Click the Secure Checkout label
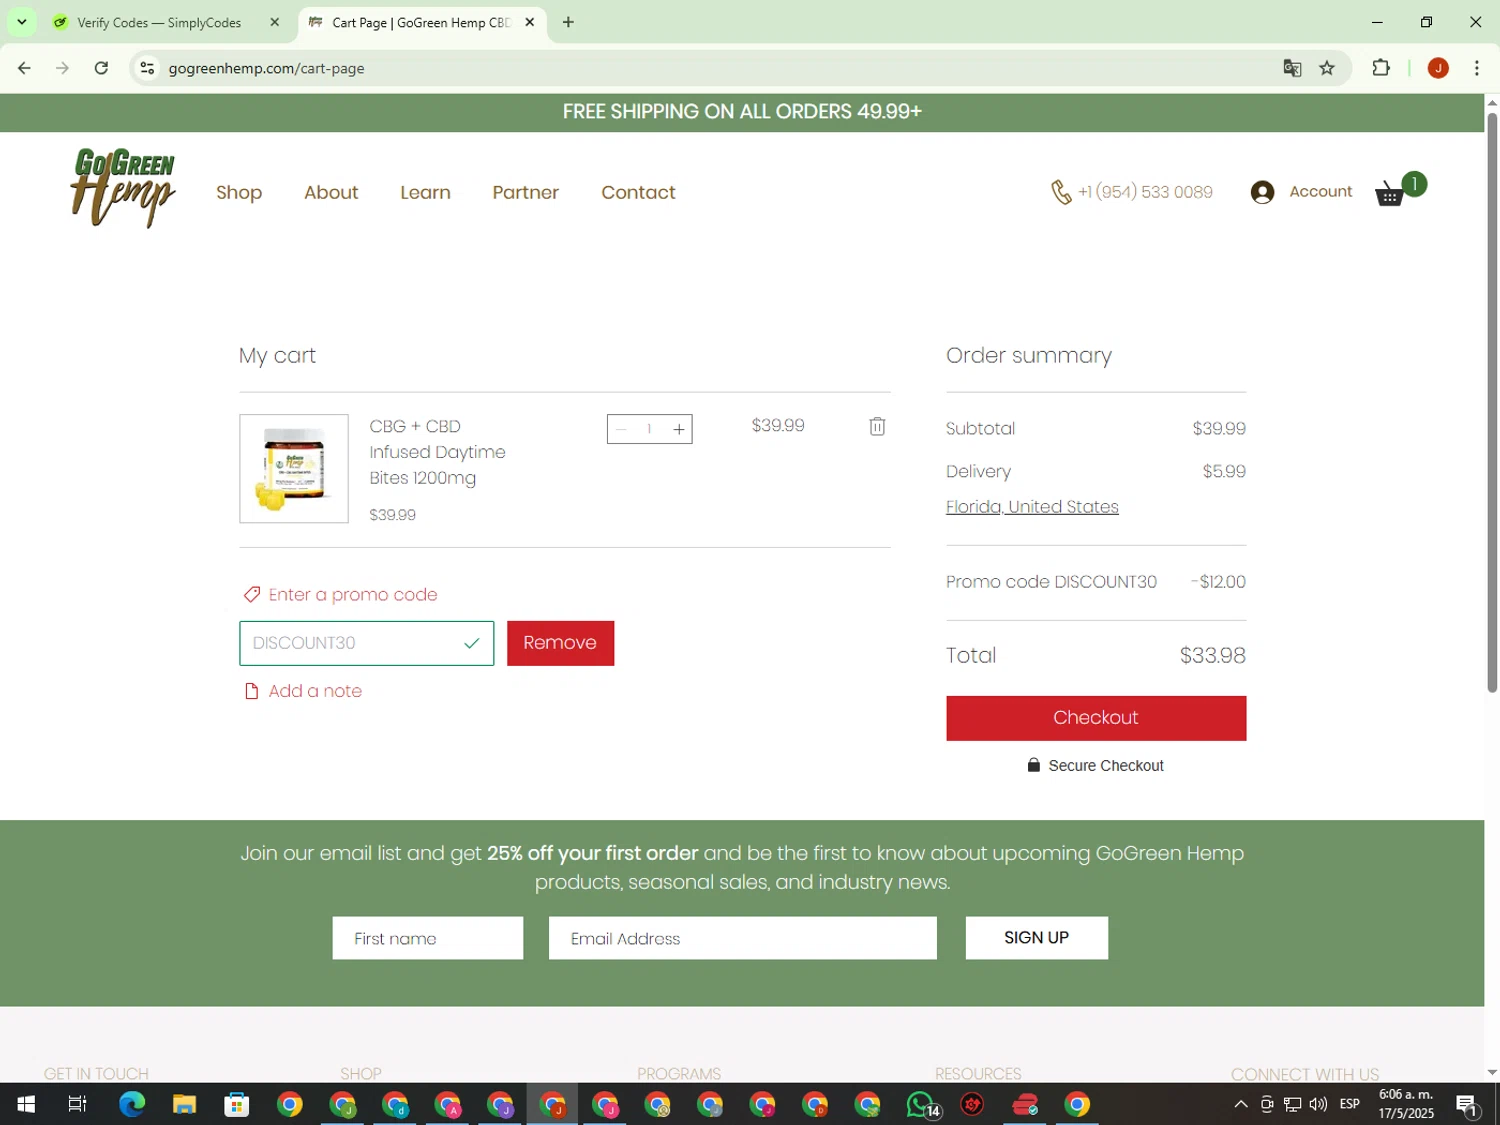The height and width of the screenshot is (1125, 1500). tap(1106, 765)
